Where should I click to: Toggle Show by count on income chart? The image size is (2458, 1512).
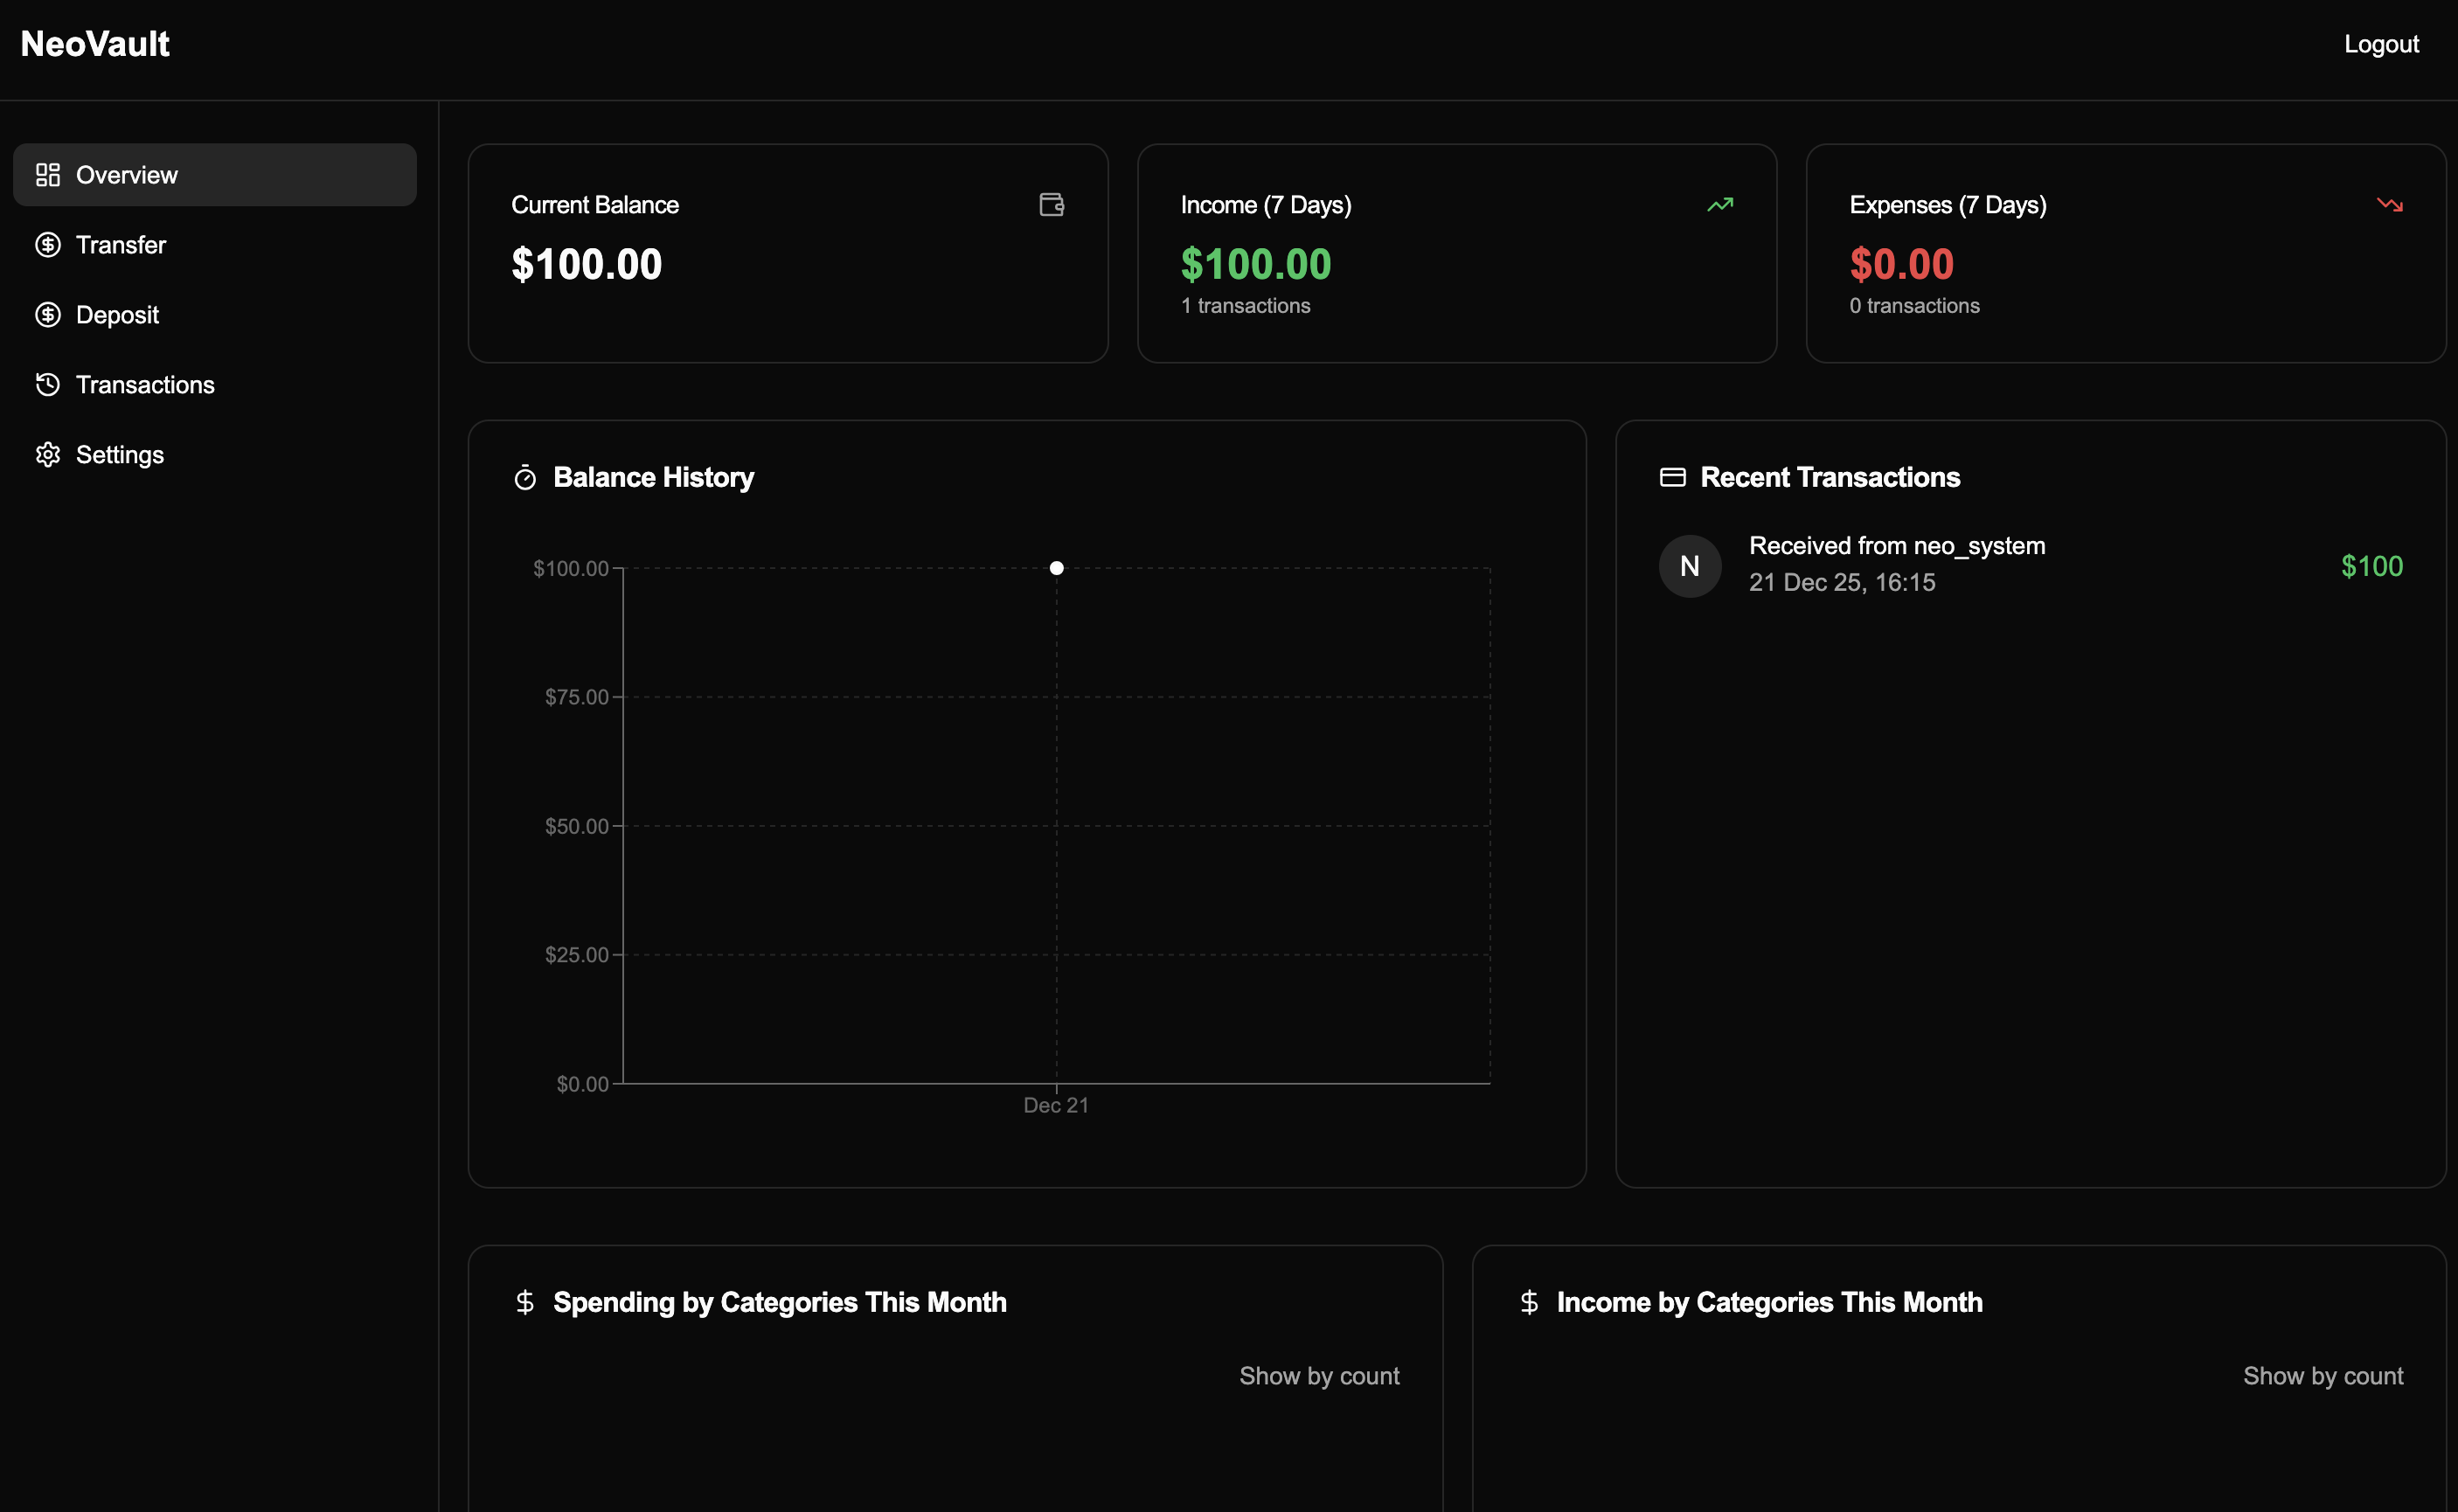click(x=2322, y=1375)
